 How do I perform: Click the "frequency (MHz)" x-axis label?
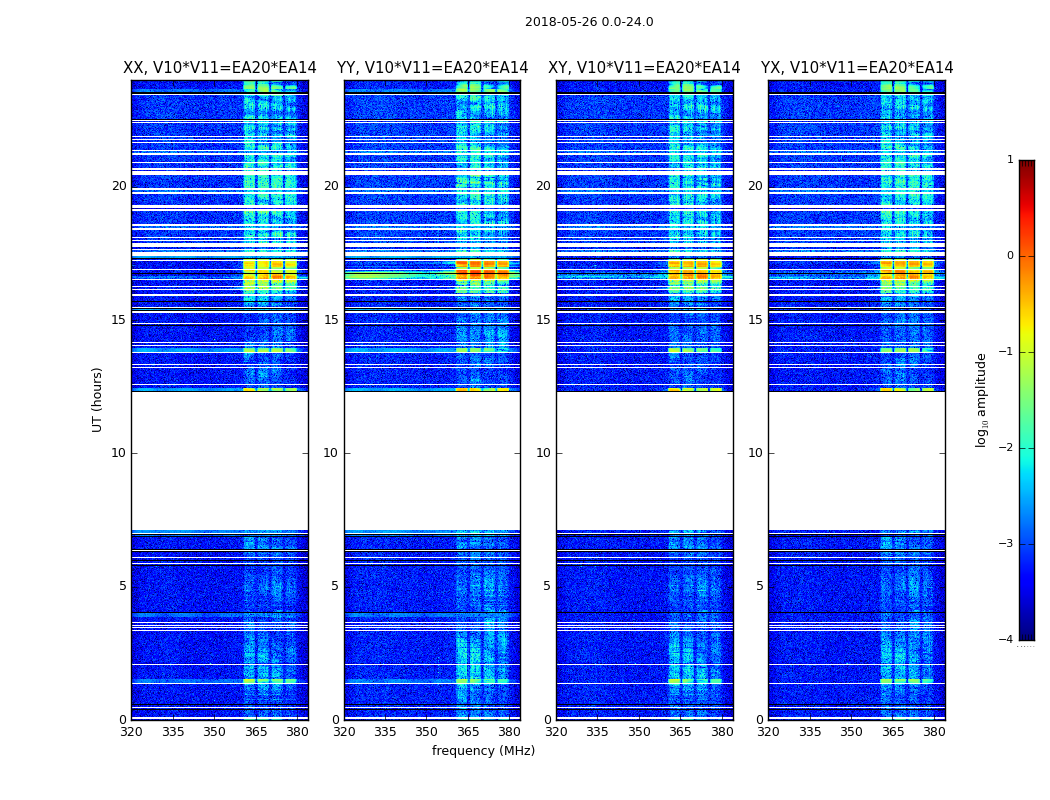coord(483,751)
